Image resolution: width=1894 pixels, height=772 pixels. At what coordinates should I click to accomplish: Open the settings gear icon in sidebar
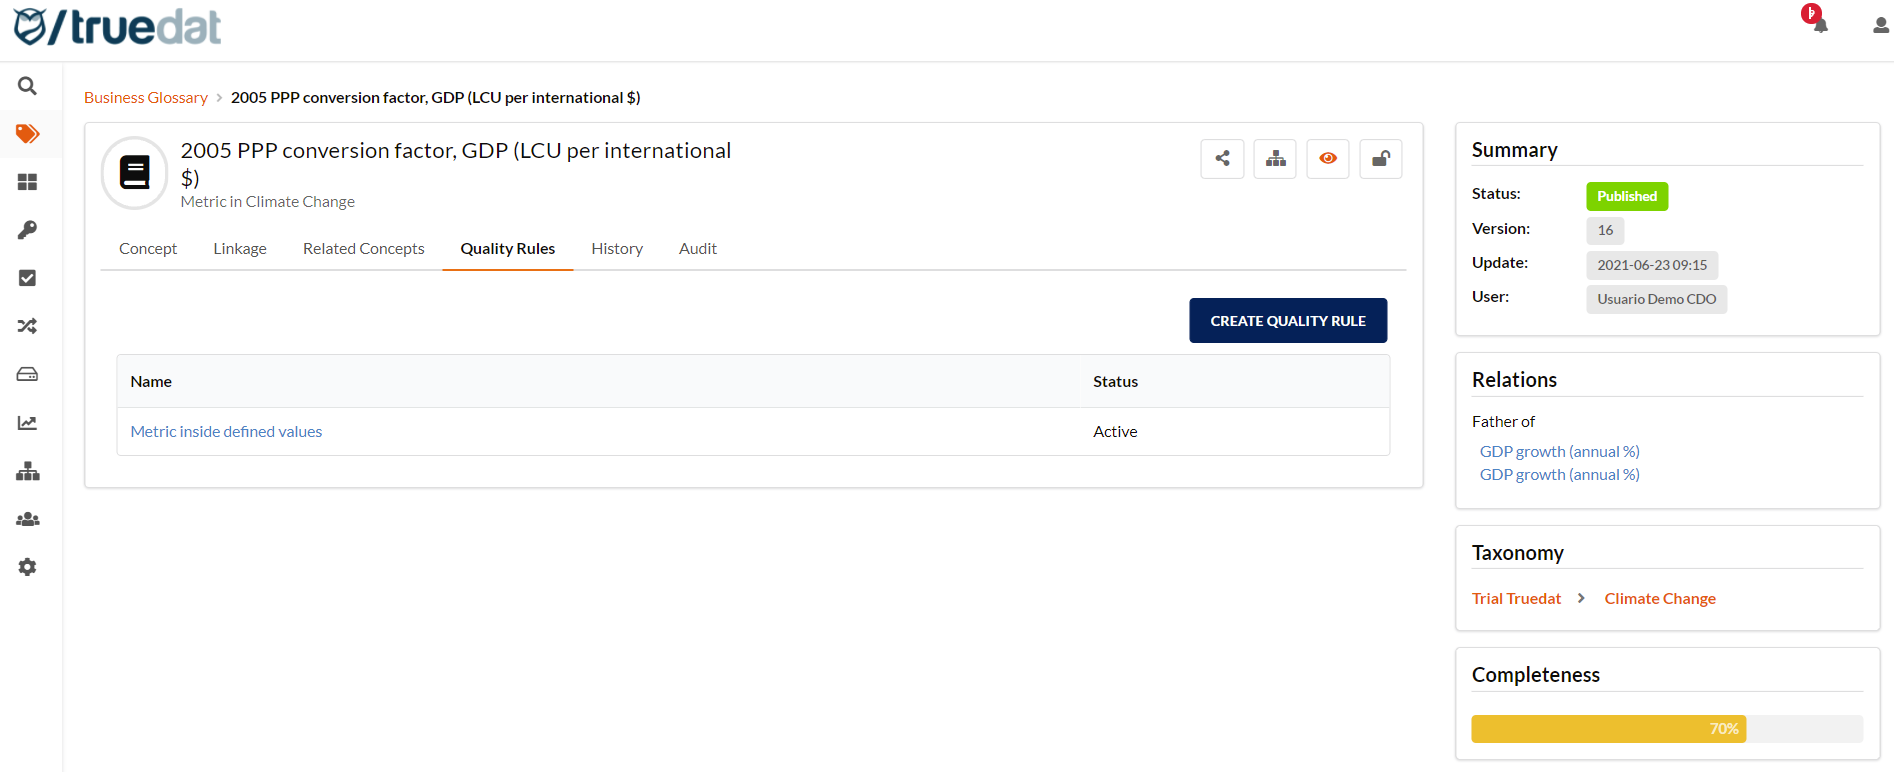point(27,567)
